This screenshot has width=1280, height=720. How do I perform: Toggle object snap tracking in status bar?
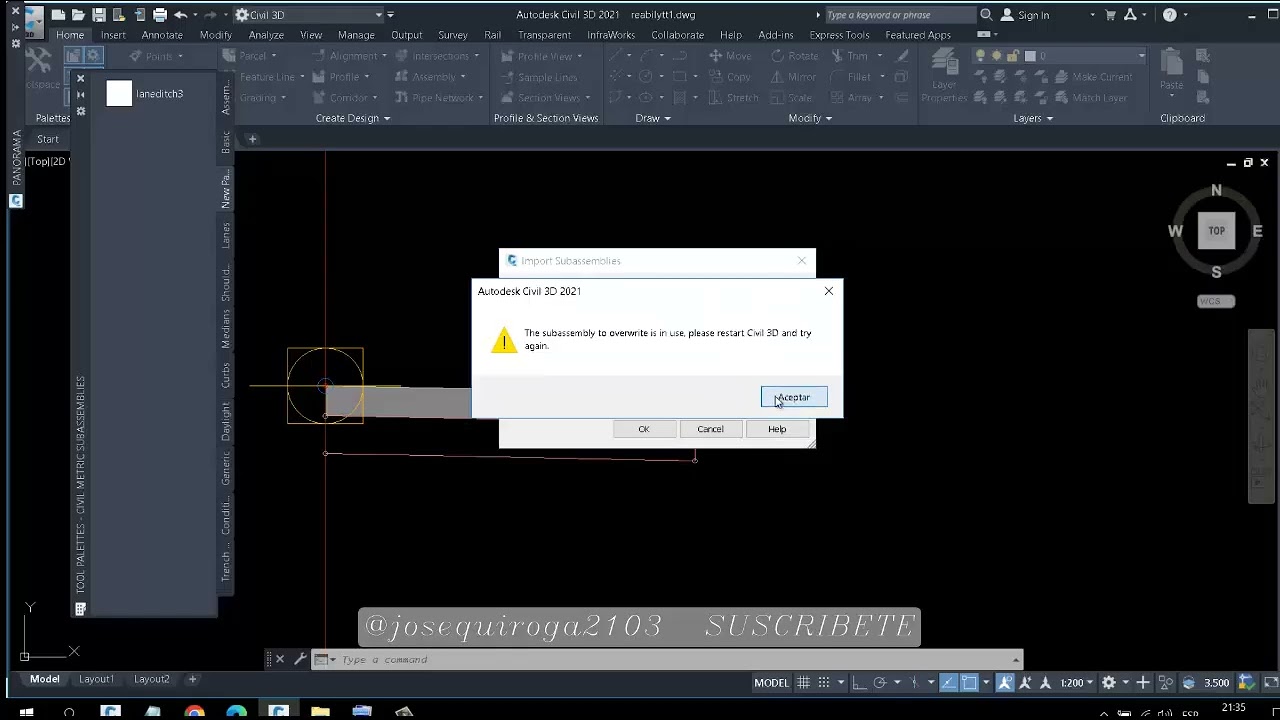949,683
